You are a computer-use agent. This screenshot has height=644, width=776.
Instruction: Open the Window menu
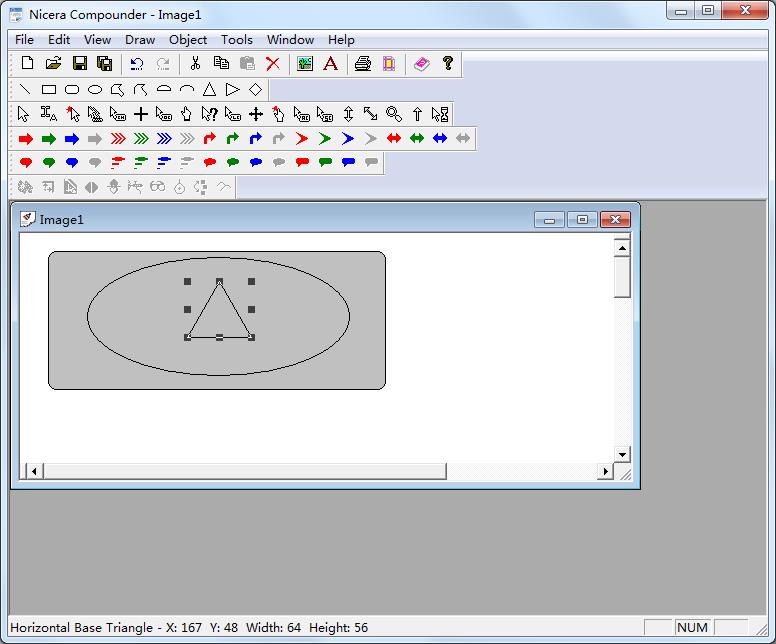coord(291,40)
